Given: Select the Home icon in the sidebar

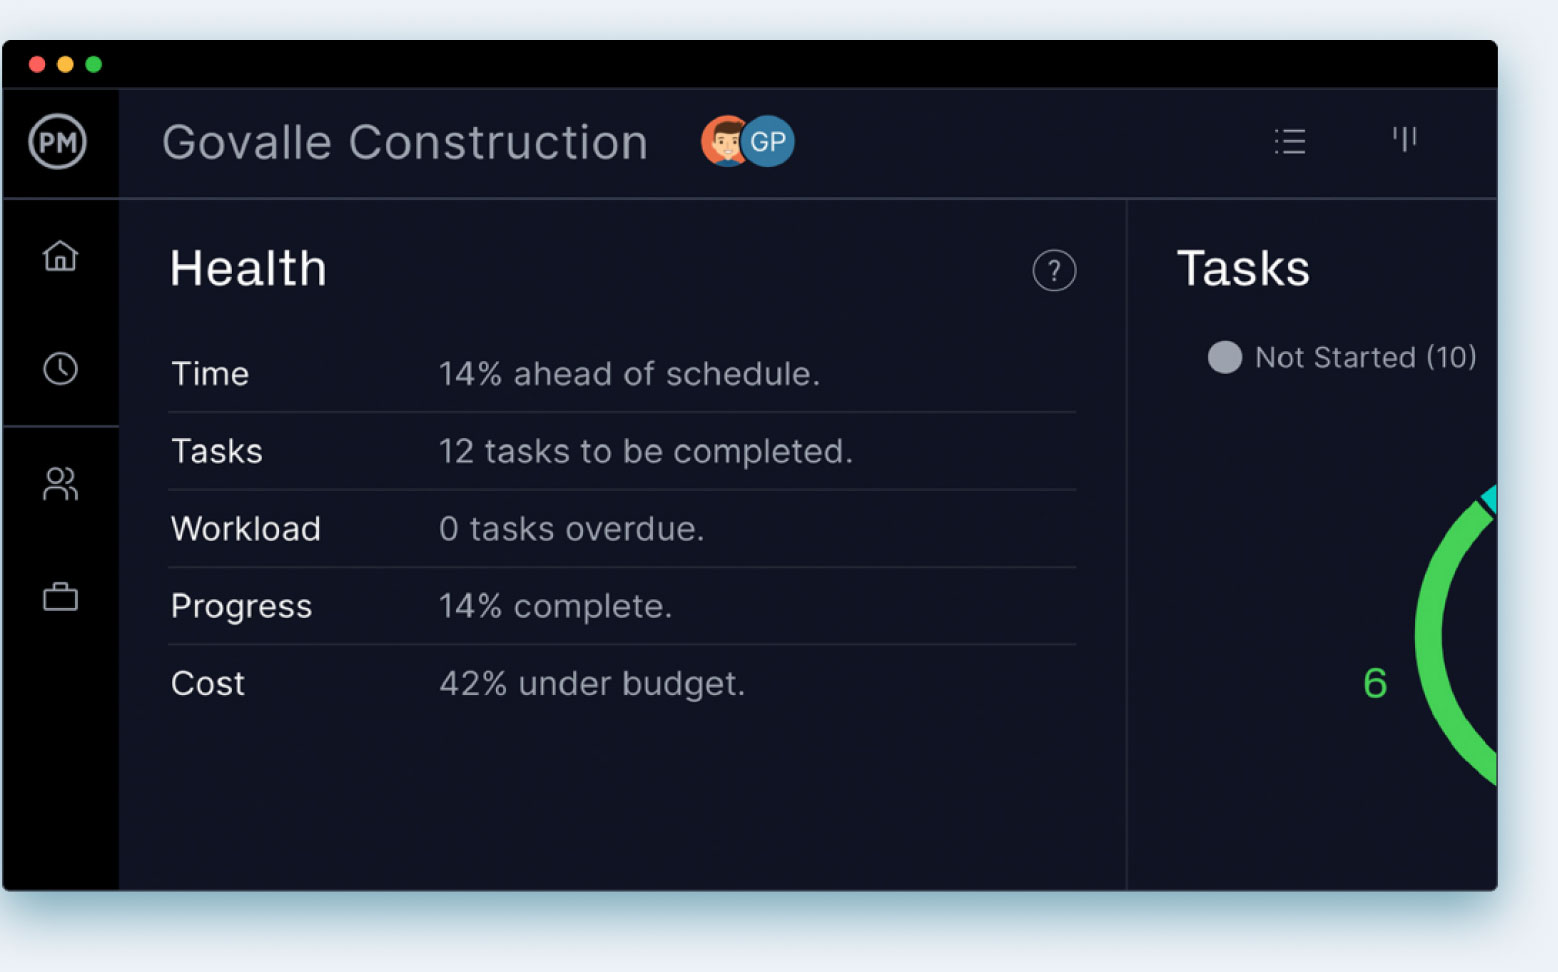Looking at the screenshot, I should [60, 257].
